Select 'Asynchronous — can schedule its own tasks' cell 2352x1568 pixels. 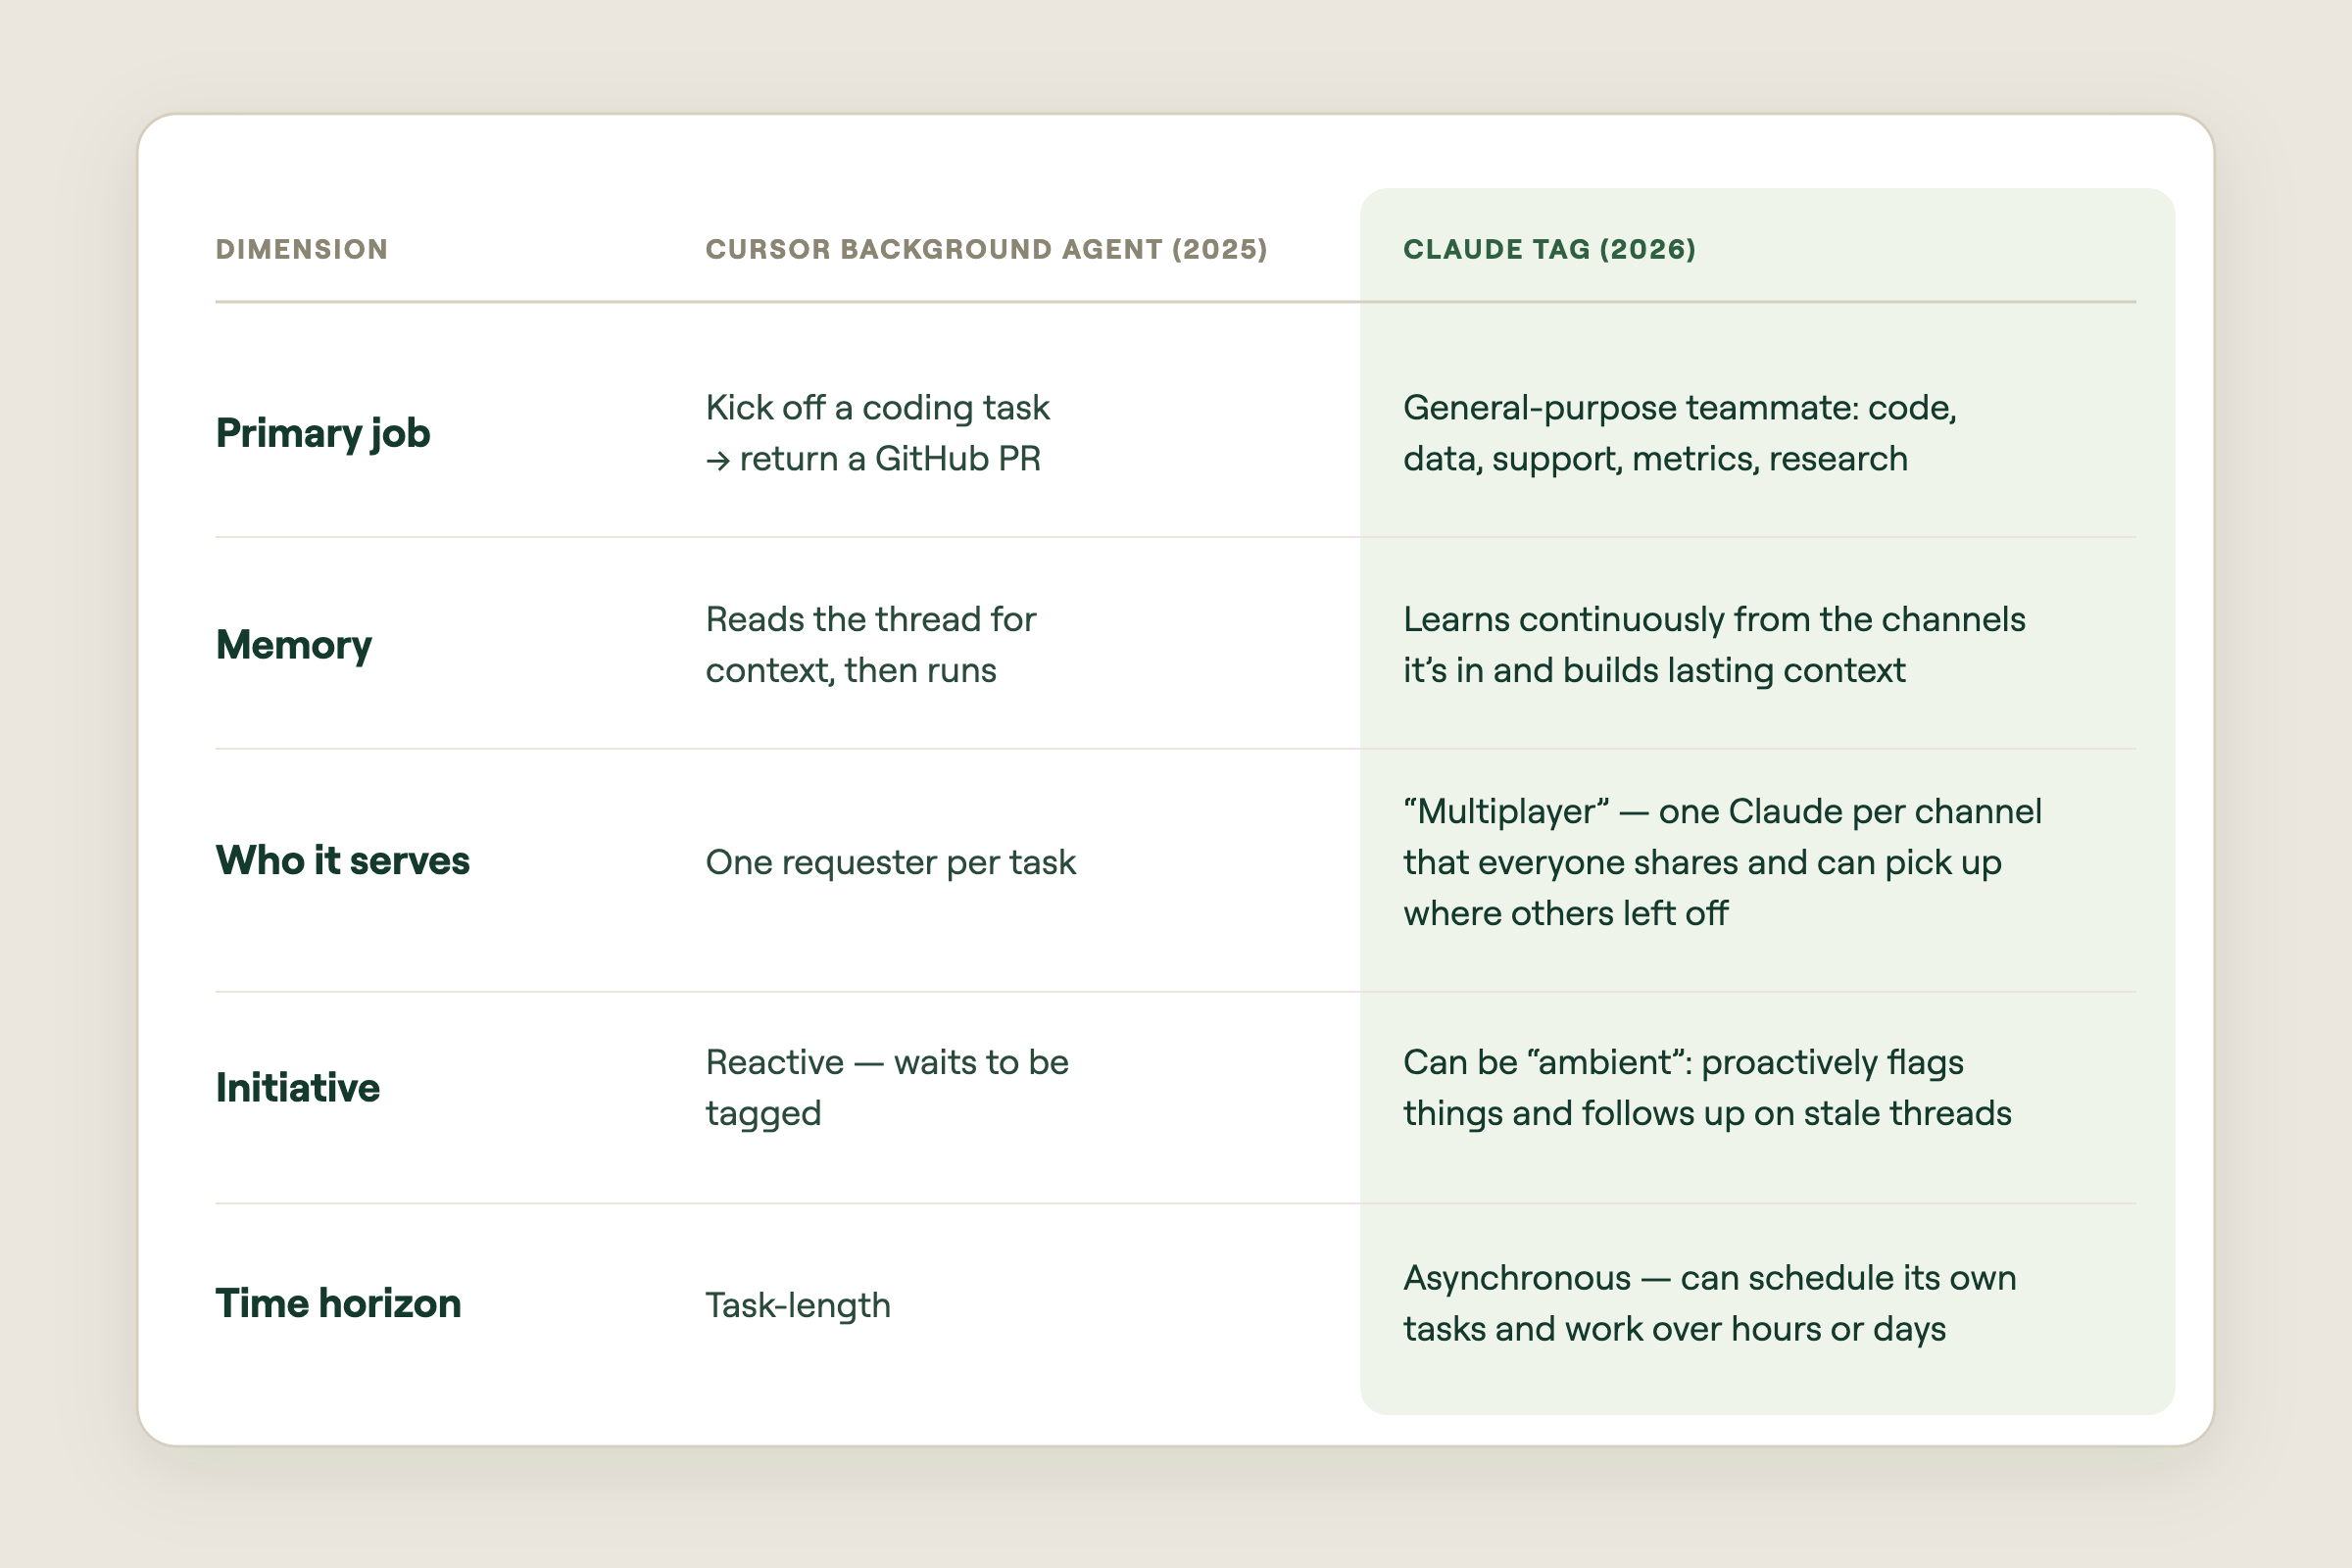coord(1709,1303)
